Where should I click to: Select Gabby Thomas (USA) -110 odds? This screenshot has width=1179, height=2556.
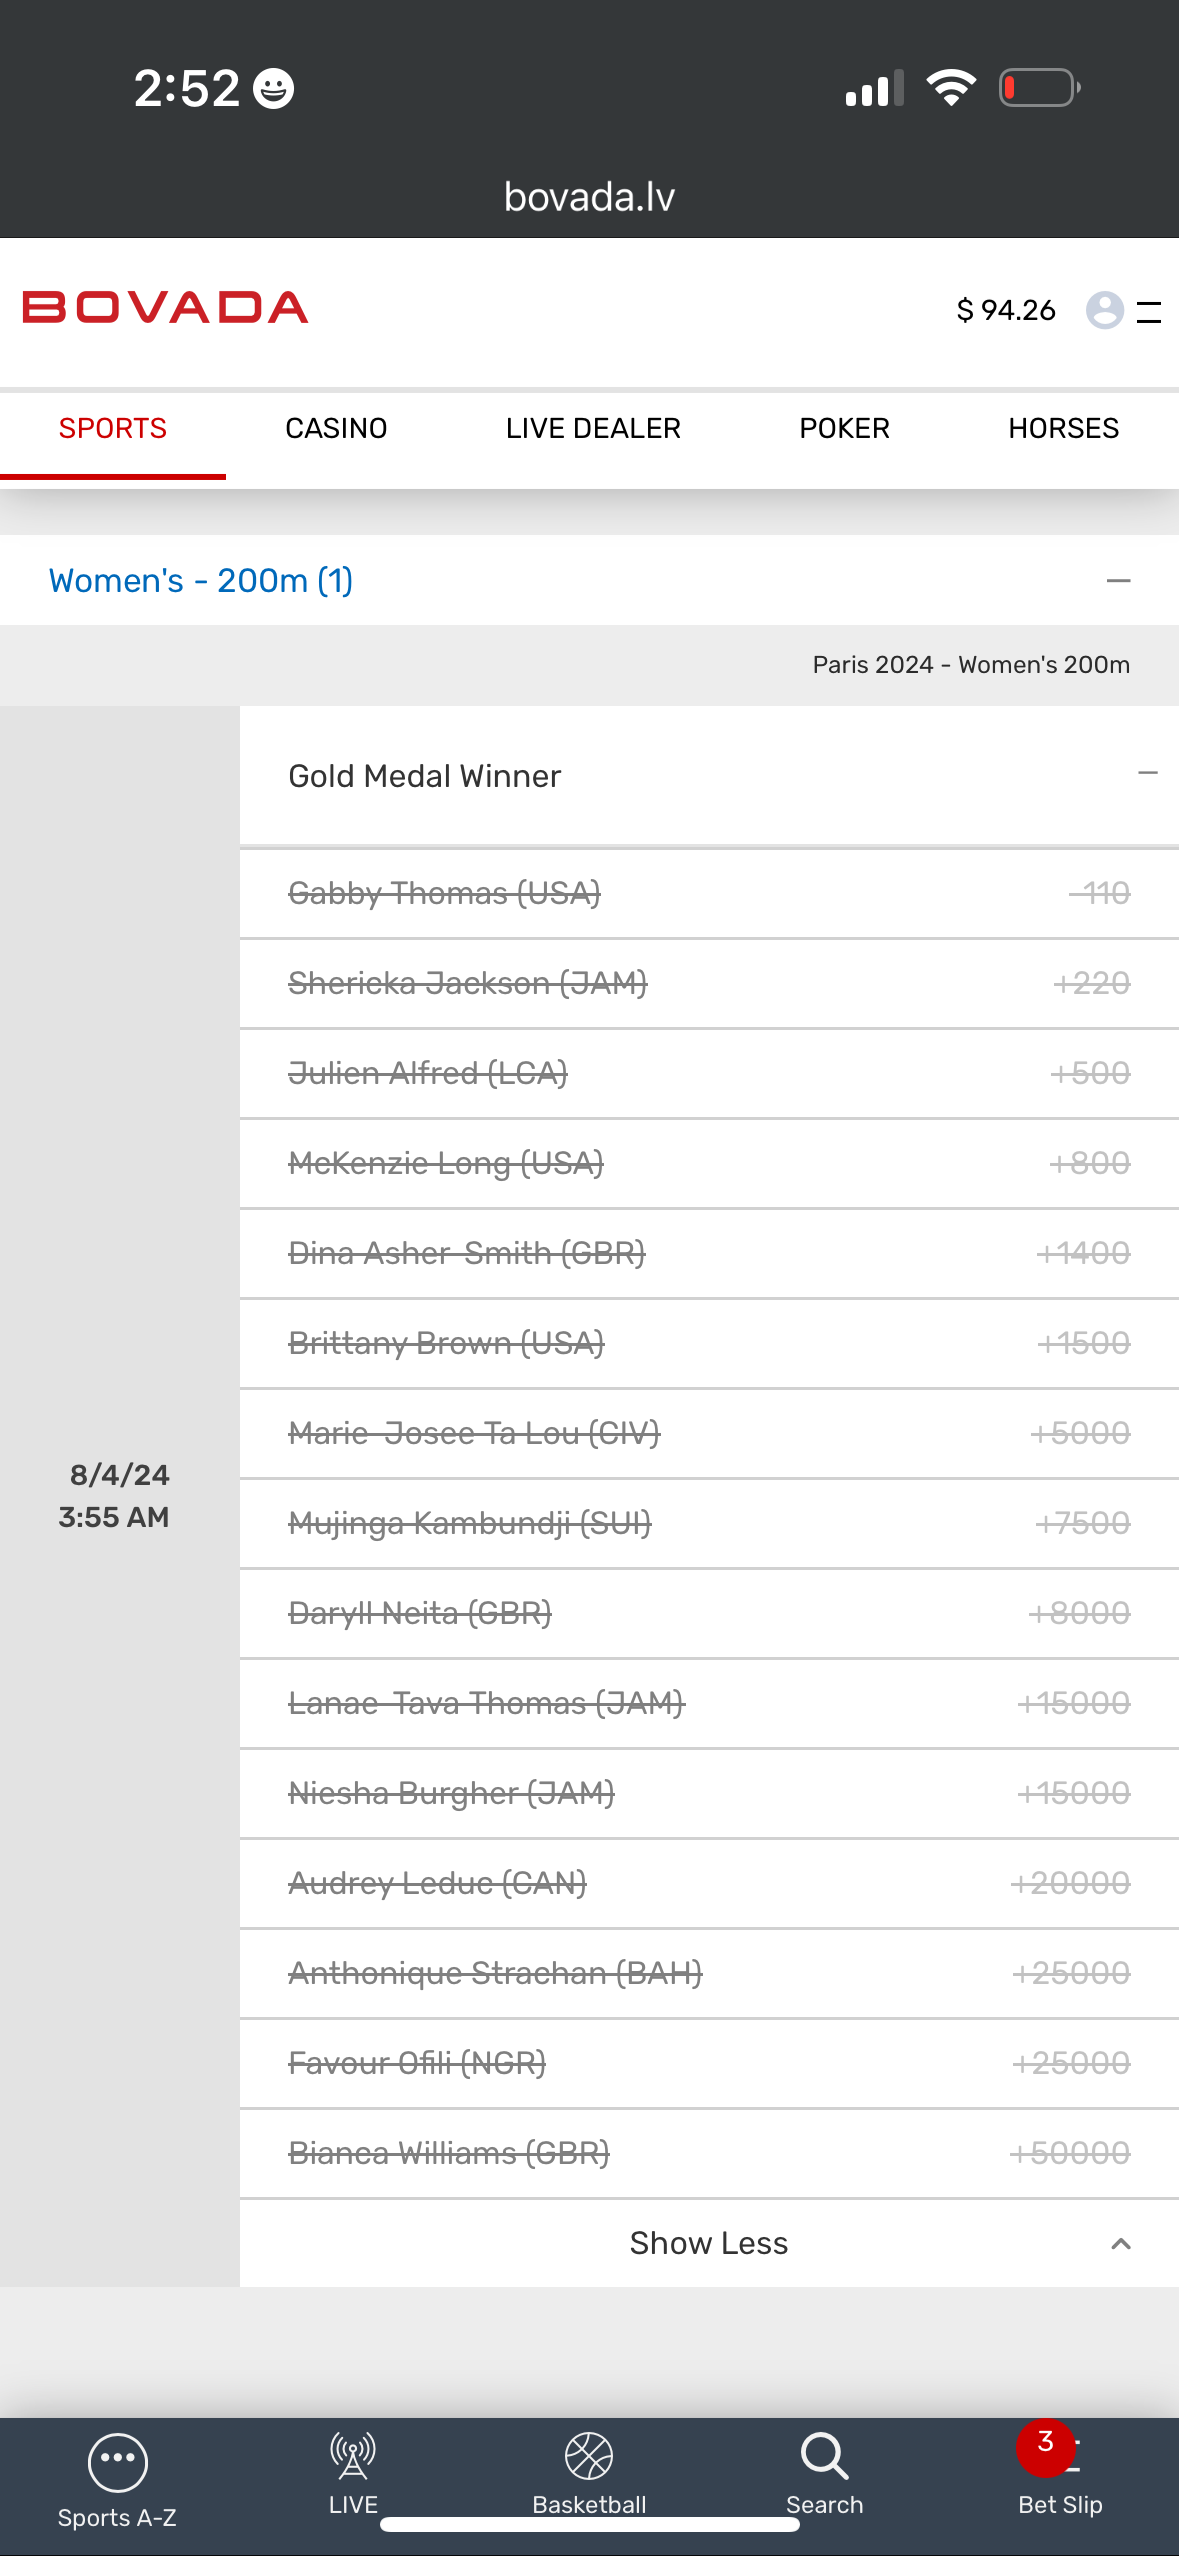tap(1100, 893)
